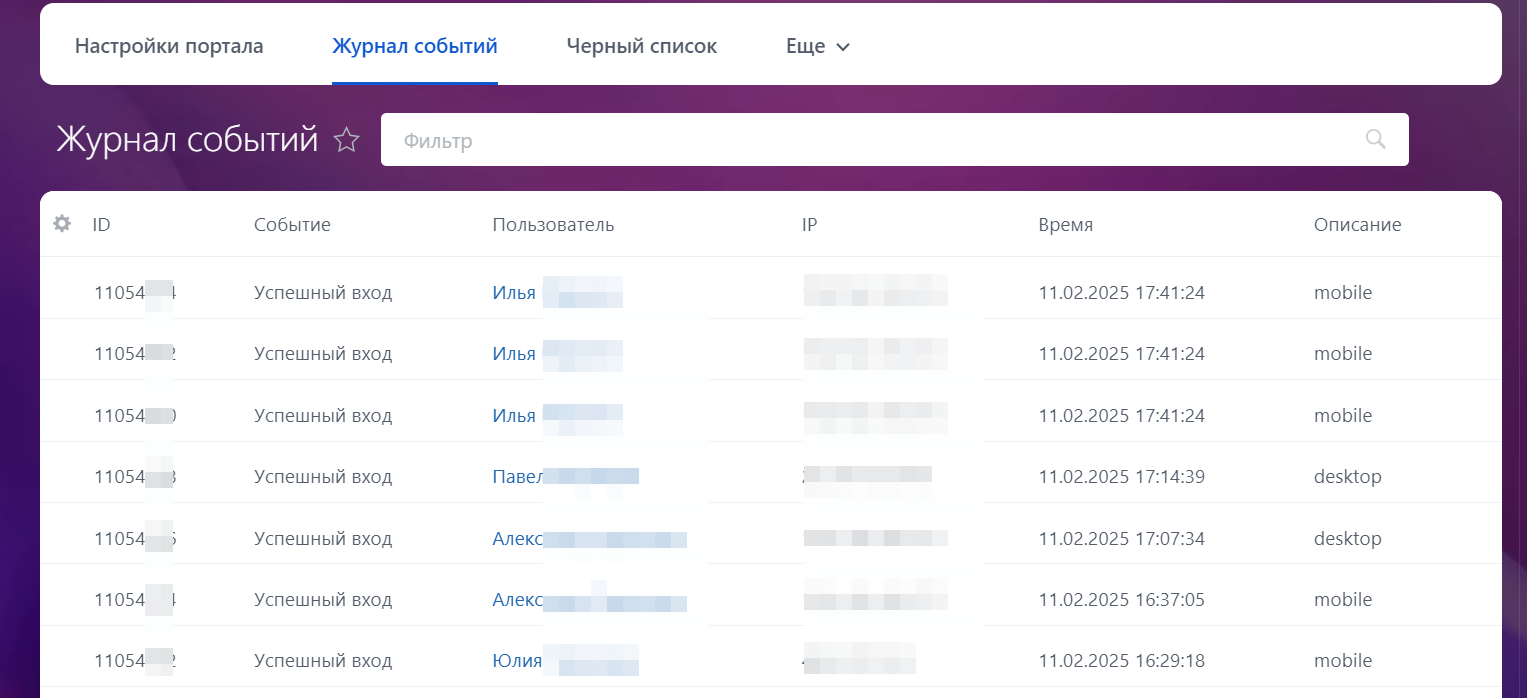Open user profile link Юлия

click(x=517, y=661)
